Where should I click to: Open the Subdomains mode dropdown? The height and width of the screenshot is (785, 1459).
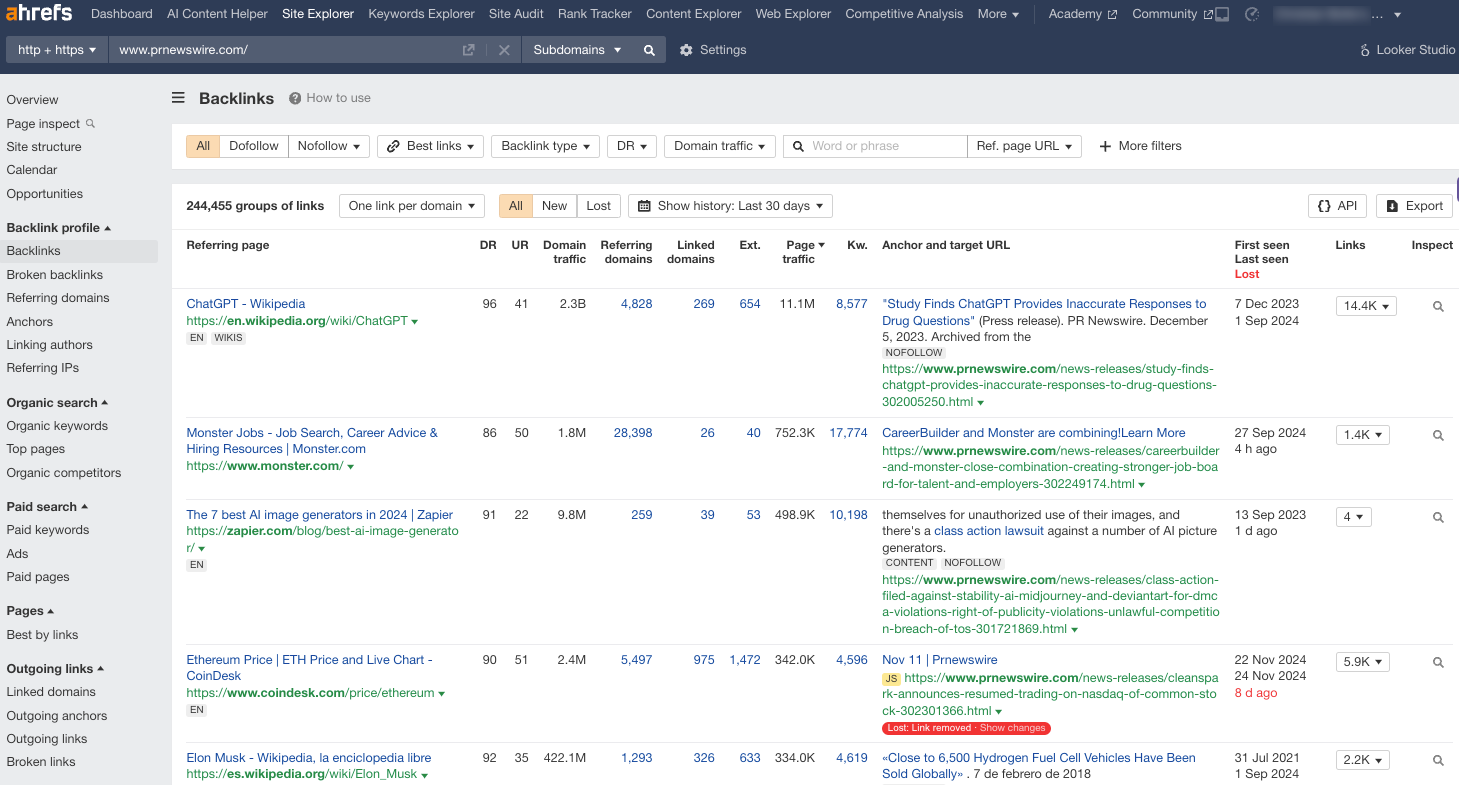(x=577, y=50)
